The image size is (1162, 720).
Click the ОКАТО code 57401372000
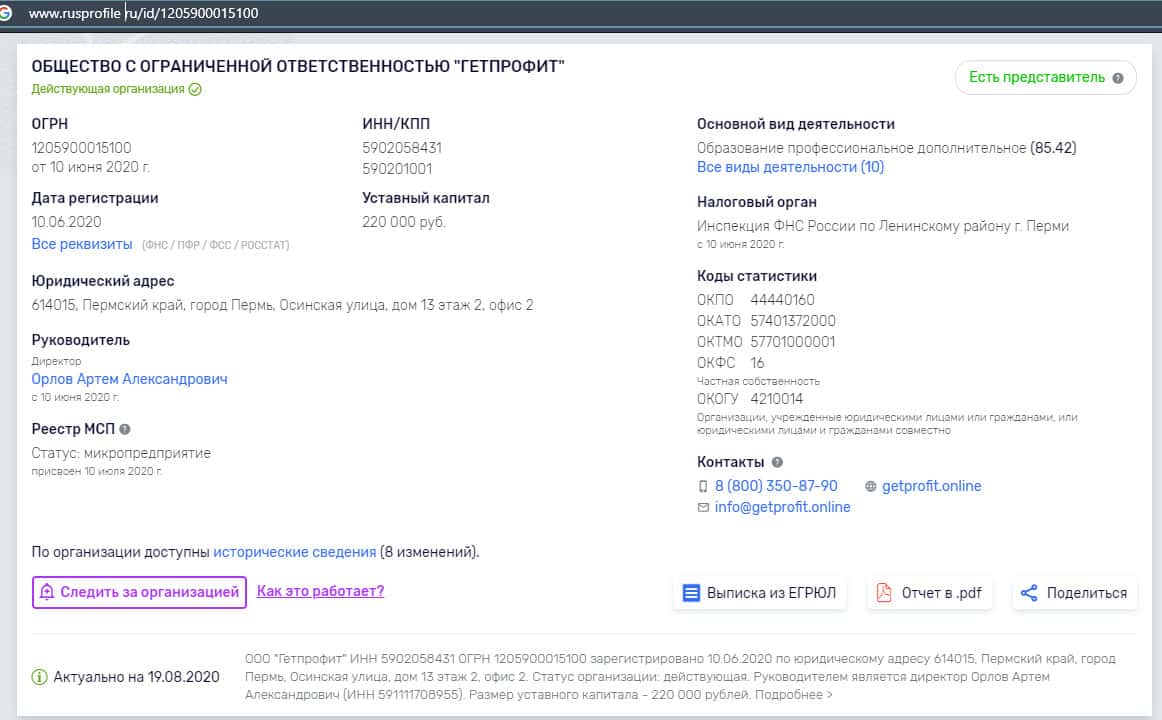click(x=793, y=321)
